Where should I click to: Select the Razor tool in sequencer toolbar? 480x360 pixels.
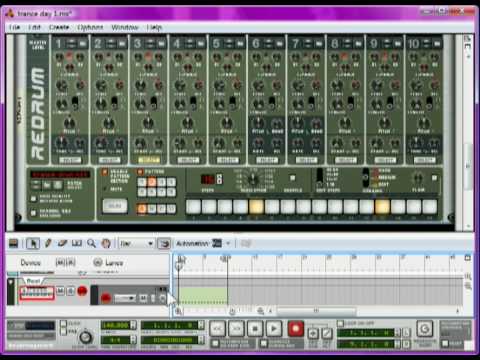[x=77, y=243]
